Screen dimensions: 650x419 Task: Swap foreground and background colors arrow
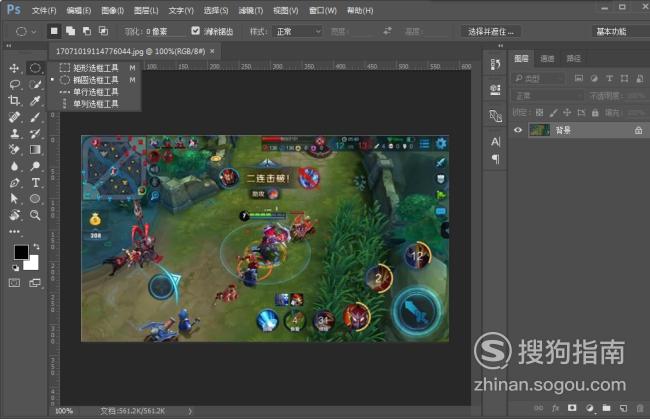36,247
